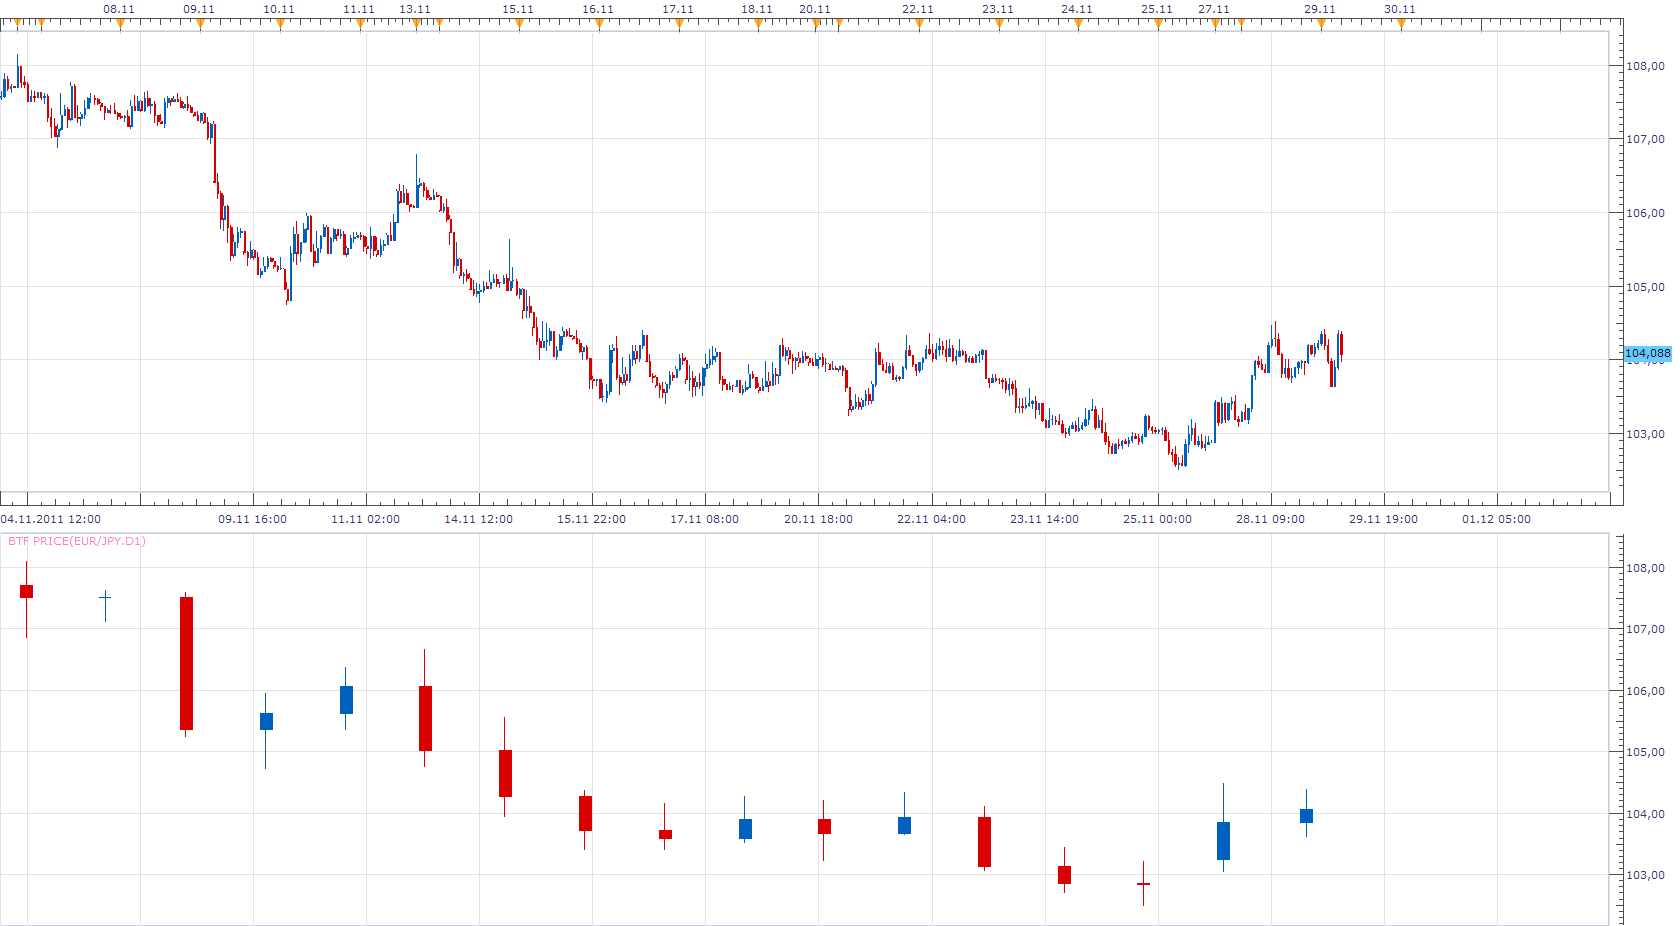Click the 11.11 date marker triangle
The width and height of the screenshot is (1680, 926).
[x=360, y=24]
